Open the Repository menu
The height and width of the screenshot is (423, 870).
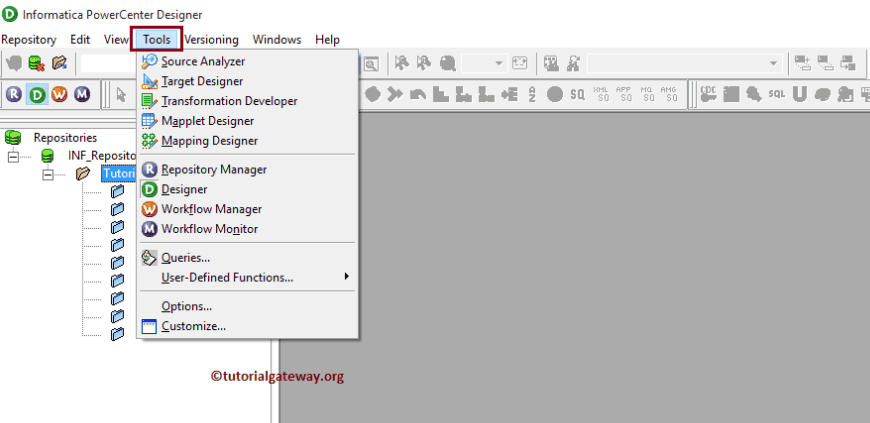coord(29,39)
